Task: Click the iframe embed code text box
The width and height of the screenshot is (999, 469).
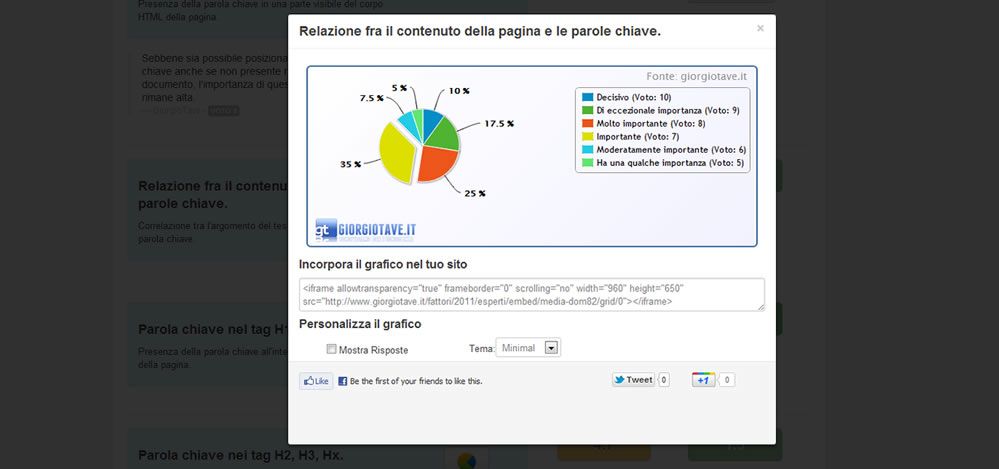Action: pos(531,294)
